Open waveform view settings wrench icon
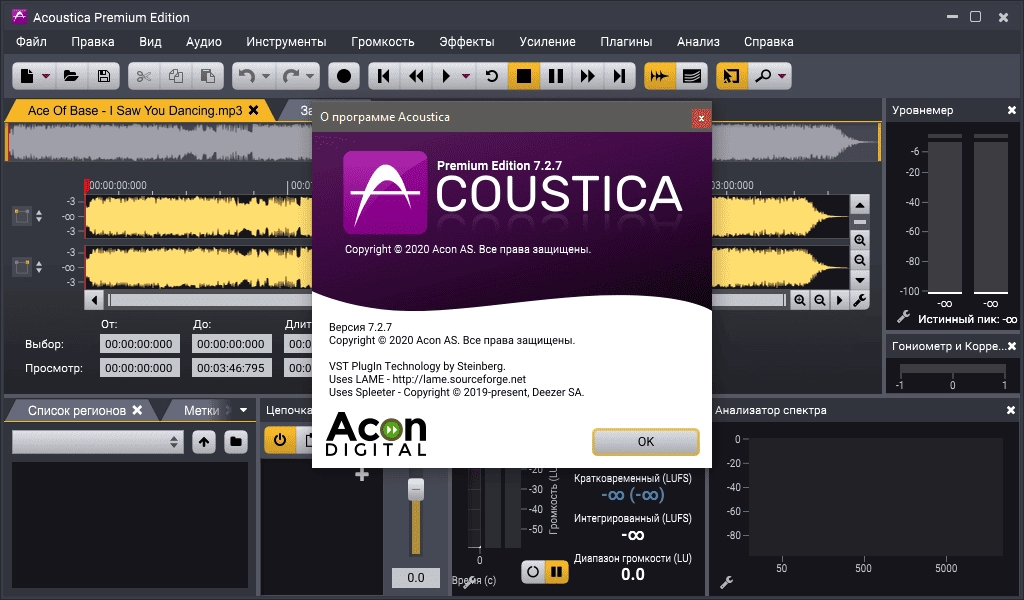Image resolution: width=1024 pixels, height=600 pixels. [x=860, y=300]
